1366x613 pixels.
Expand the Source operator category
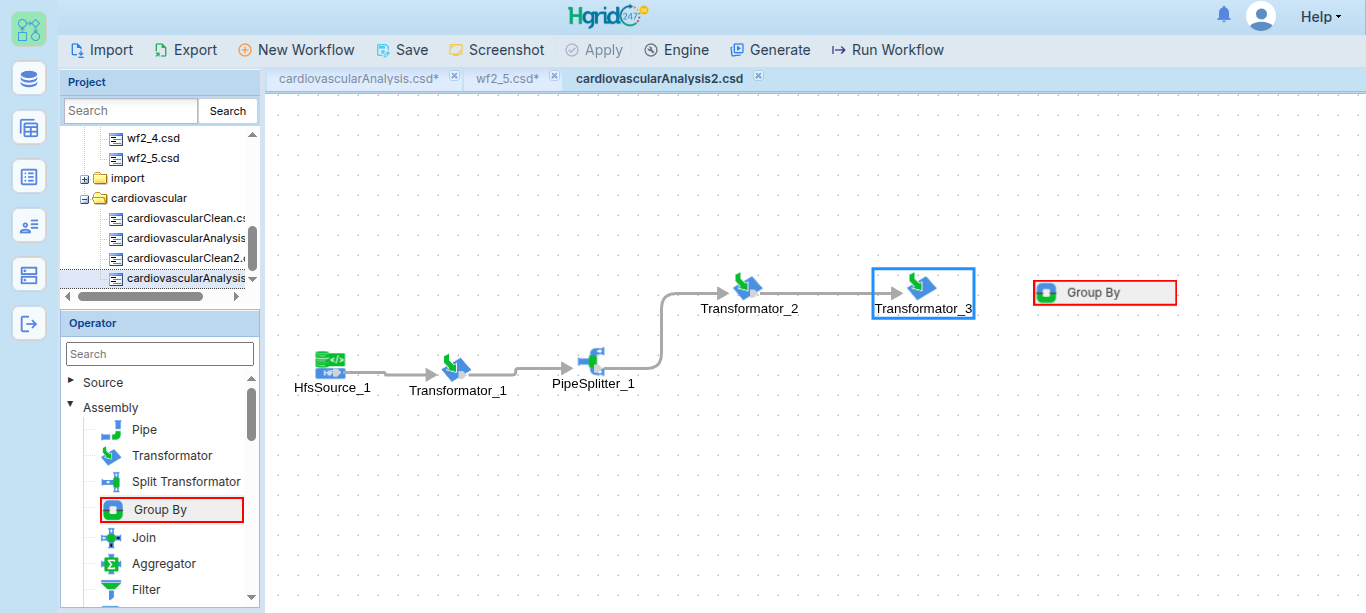71,380
